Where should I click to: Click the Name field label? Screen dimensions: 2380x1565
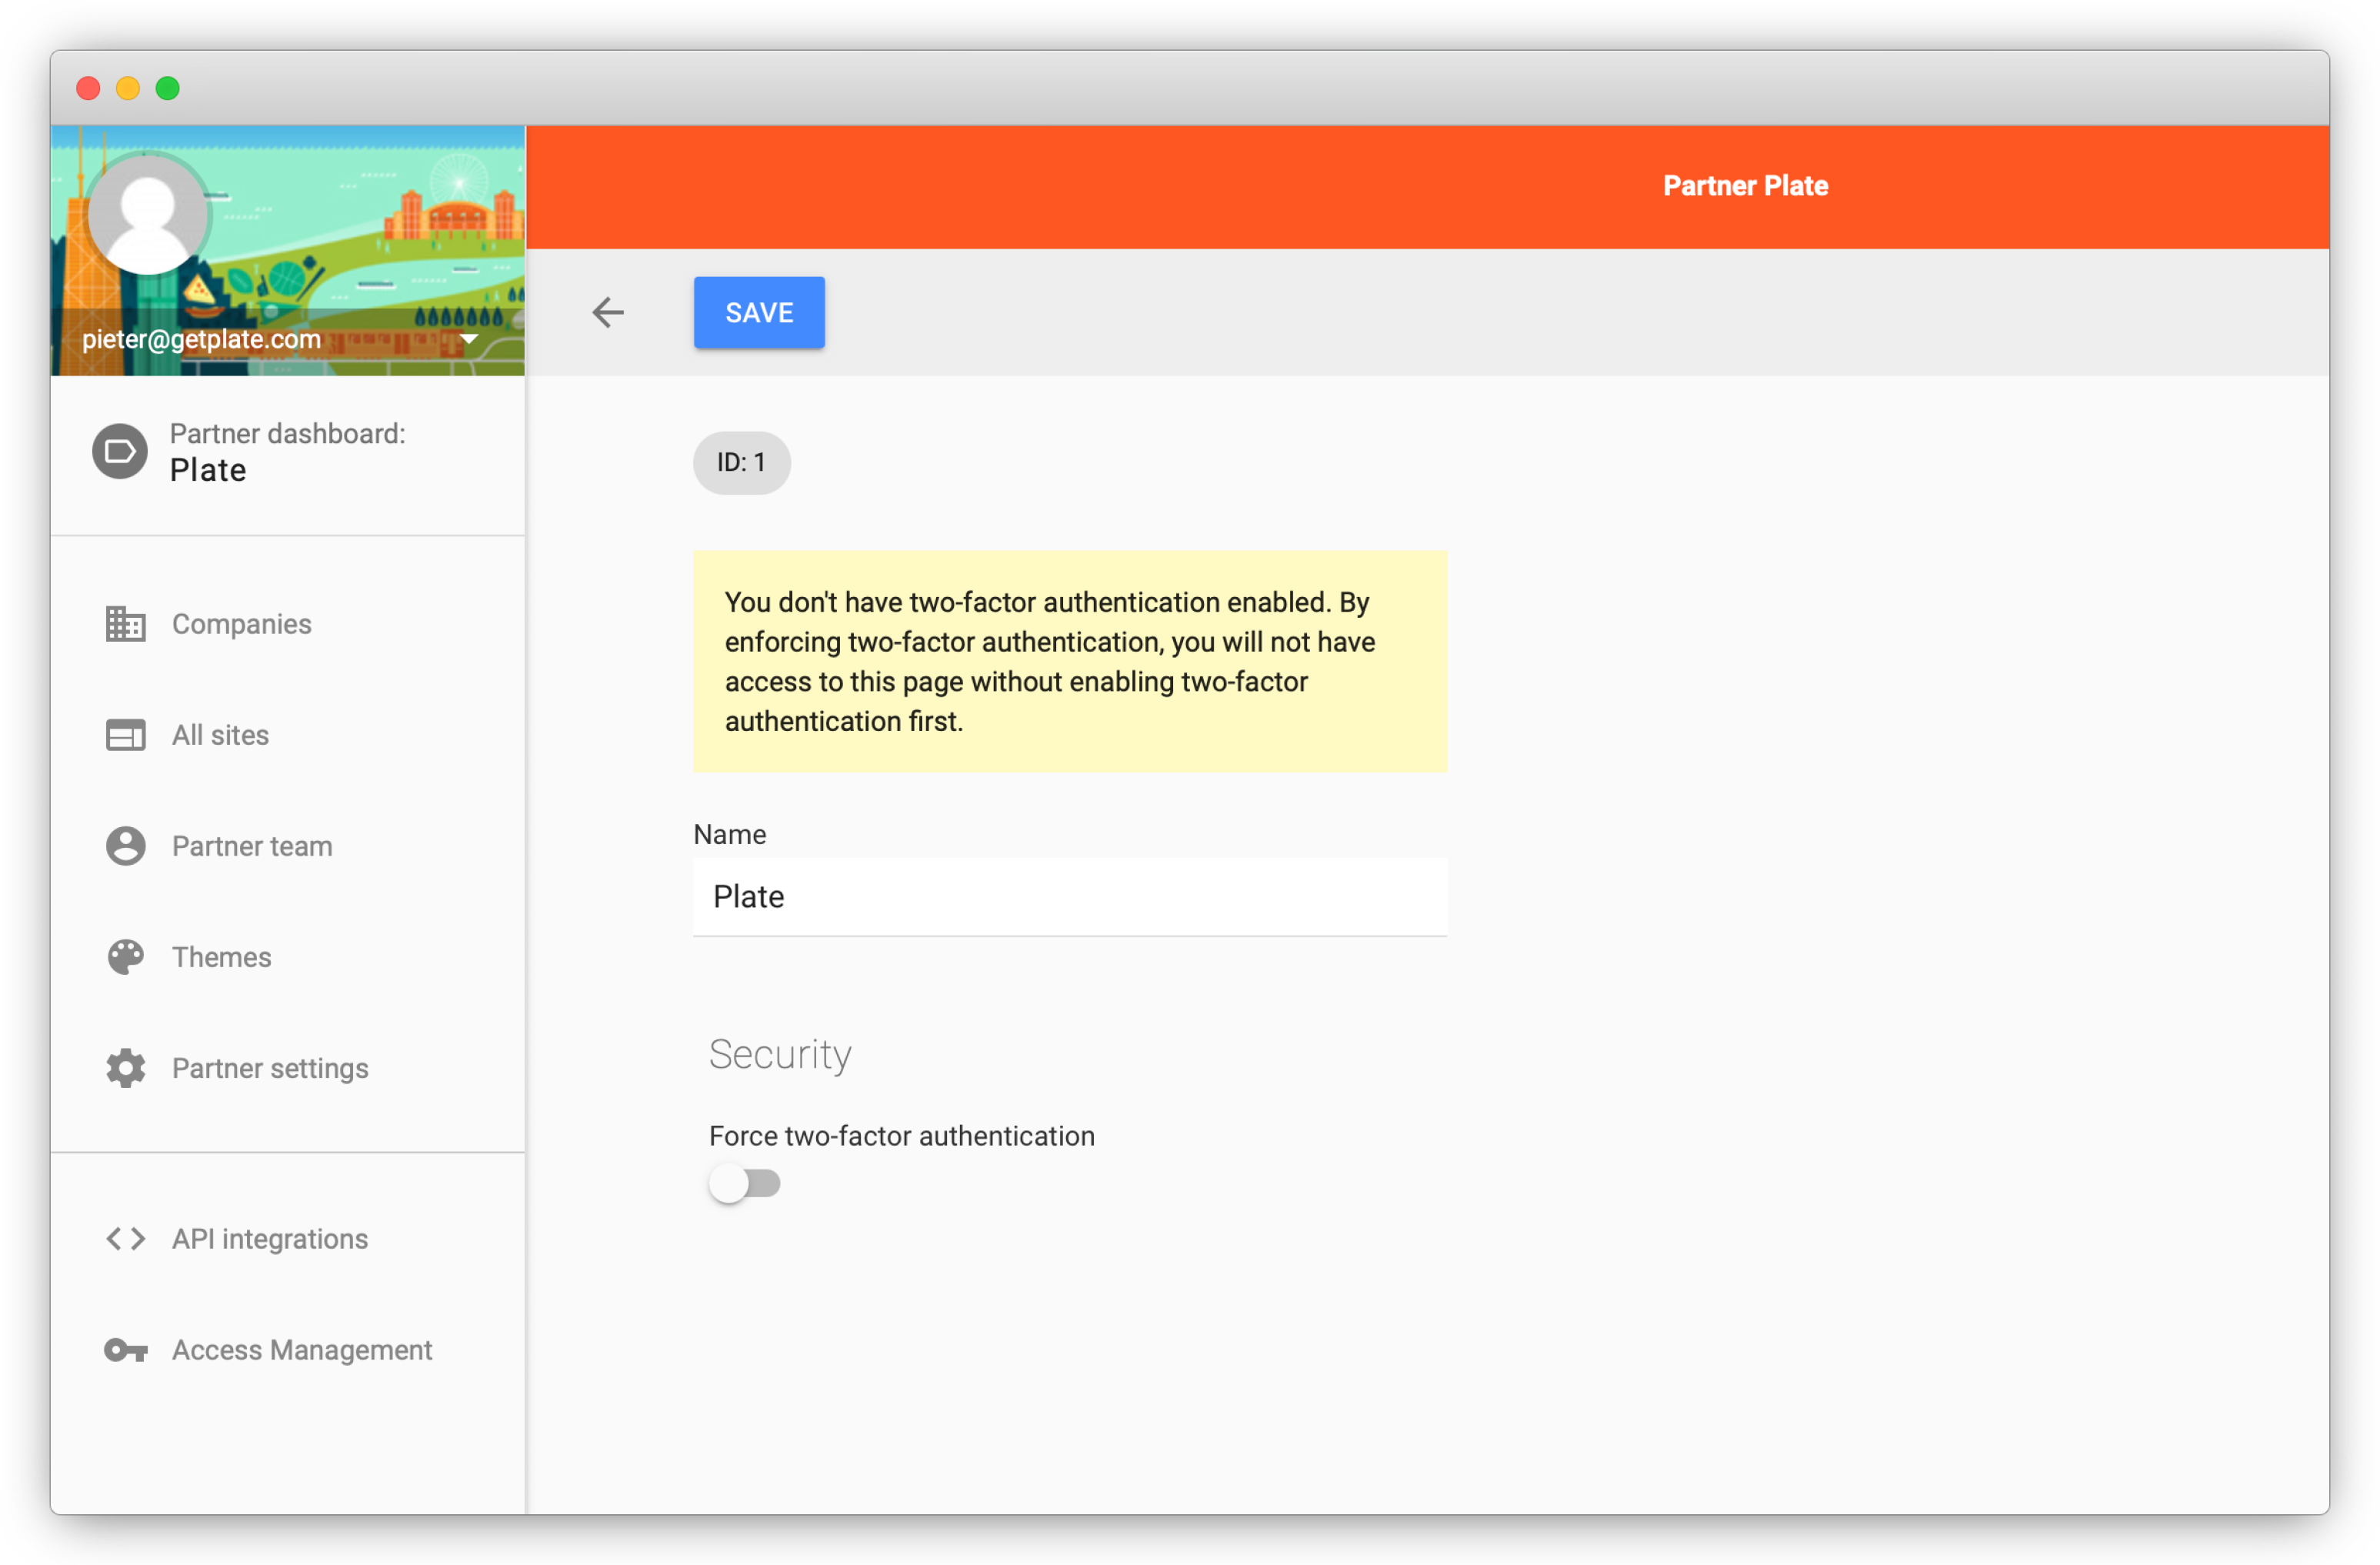coord(730,835)
